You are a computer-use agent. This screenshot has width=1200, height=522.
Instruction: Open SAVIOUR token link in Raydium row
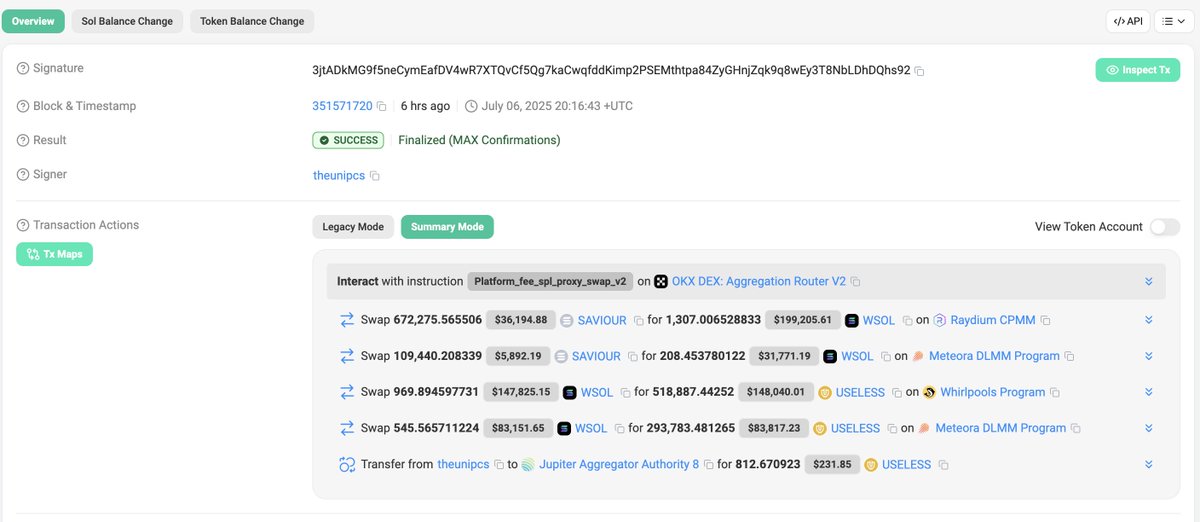[x=602, y=320]
